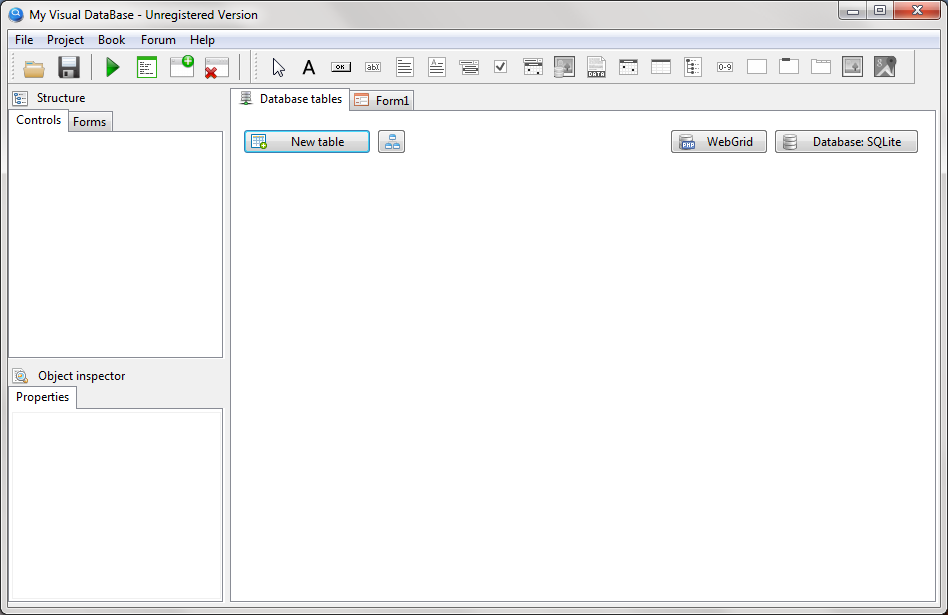
Task: Switch to the Form1 tab
Action: pyautogui.click(x=382, y=100)
